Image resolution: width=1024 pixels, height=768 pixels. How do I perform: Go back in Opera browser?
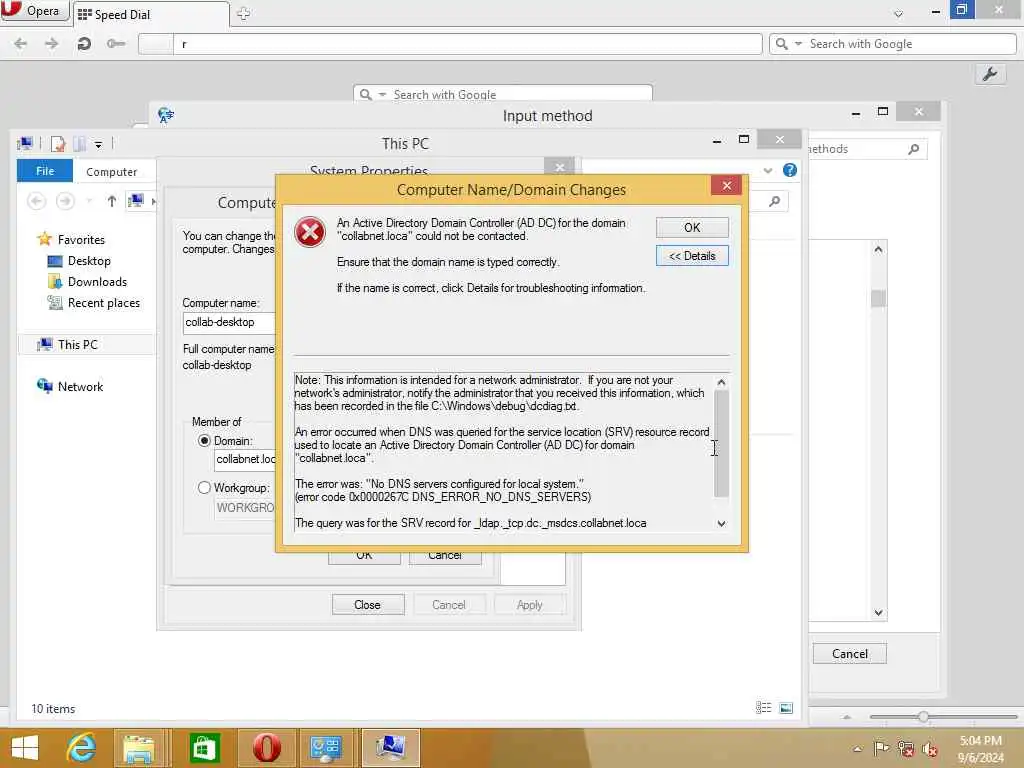pyautogui.click(x=21, y=44)
